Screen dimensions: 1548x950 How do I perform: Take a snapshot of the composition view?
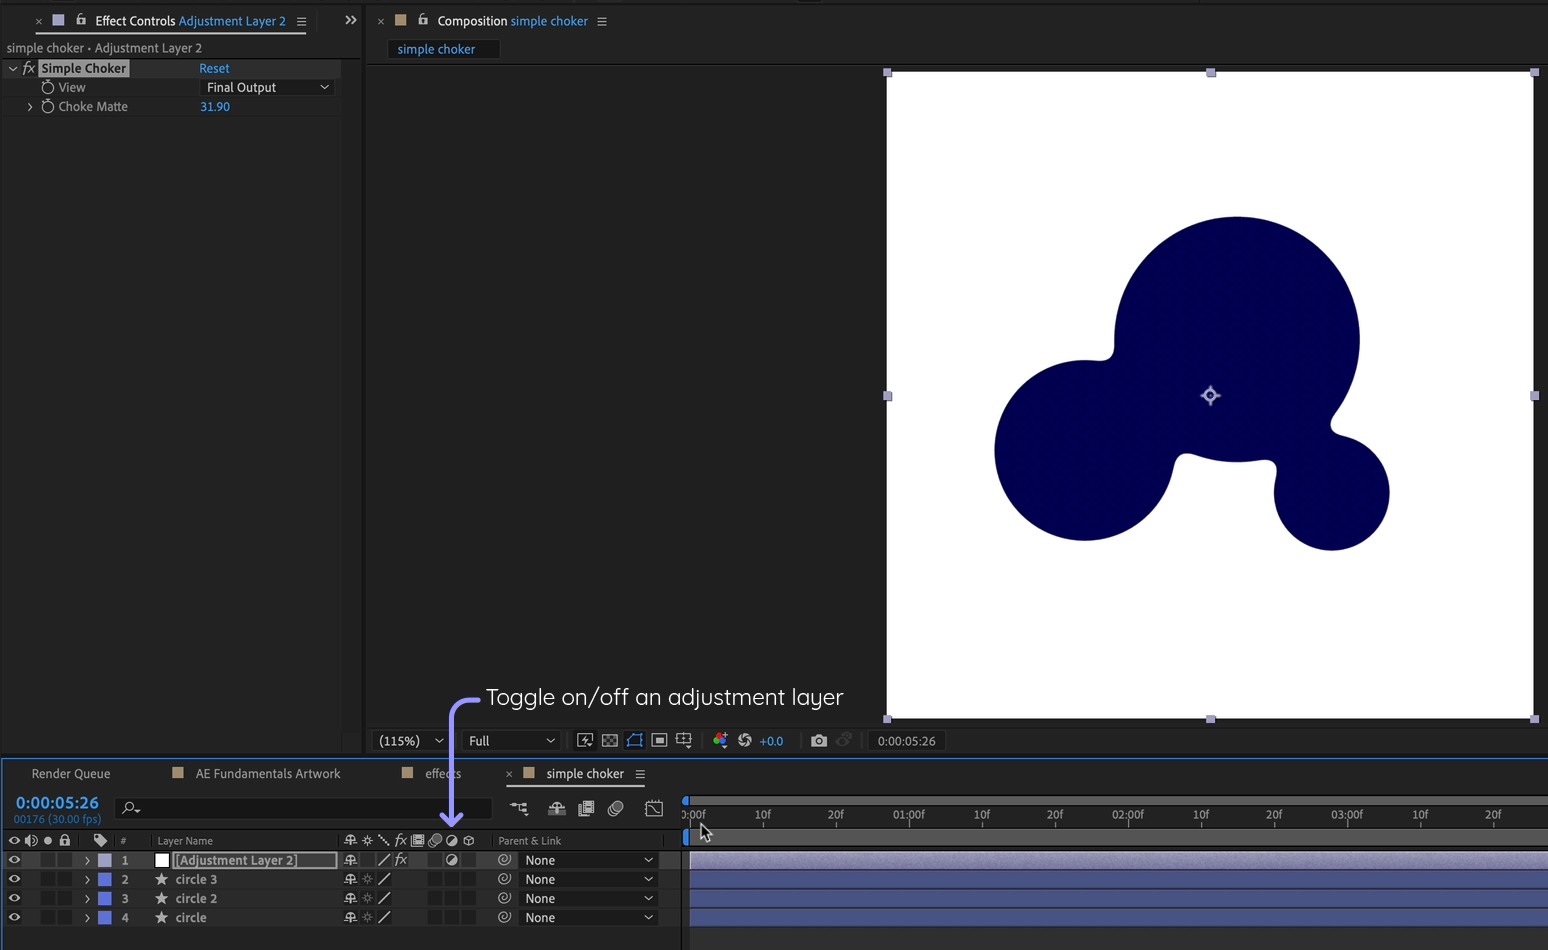coord(819,740)
